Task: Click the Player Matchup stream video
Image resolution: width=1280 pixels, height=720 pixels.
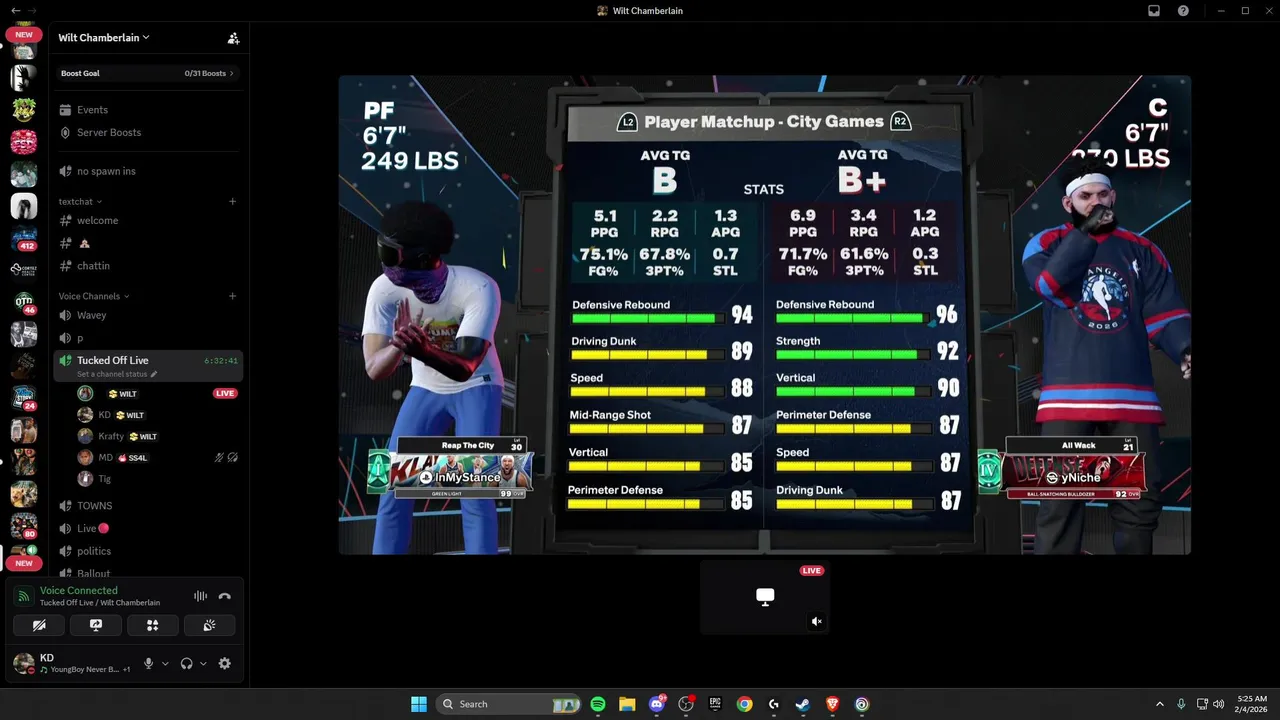Action: (764, 315)
